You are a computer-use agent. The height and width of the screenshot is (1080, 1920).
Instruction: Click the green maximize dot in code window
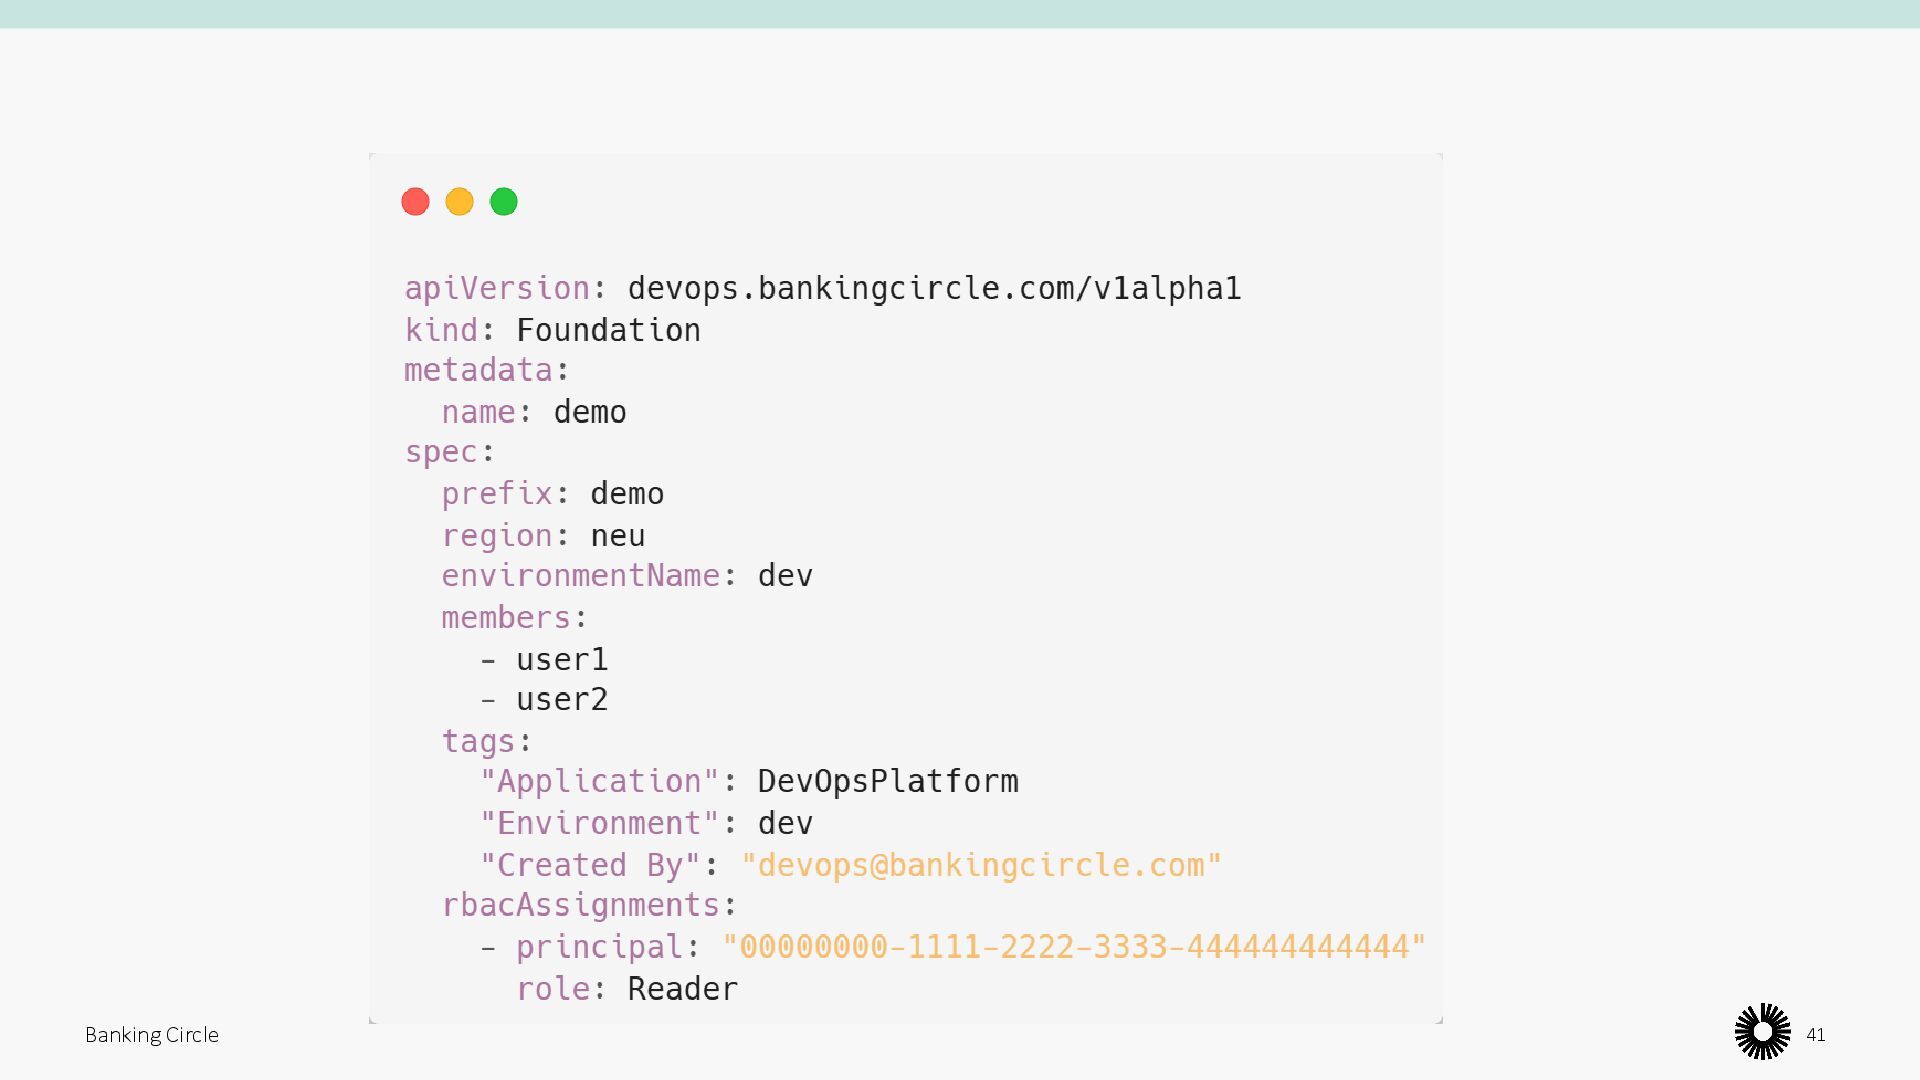(x=504, y=202)
